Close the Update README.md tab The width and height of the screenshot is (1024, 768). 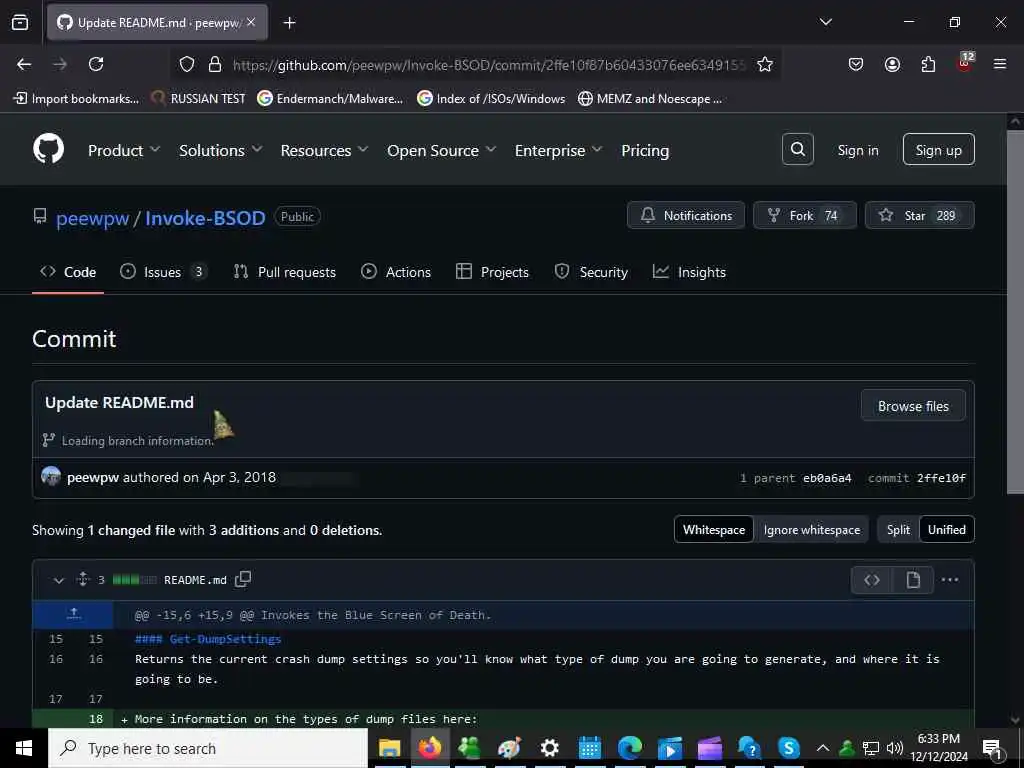tap(251, 22)
